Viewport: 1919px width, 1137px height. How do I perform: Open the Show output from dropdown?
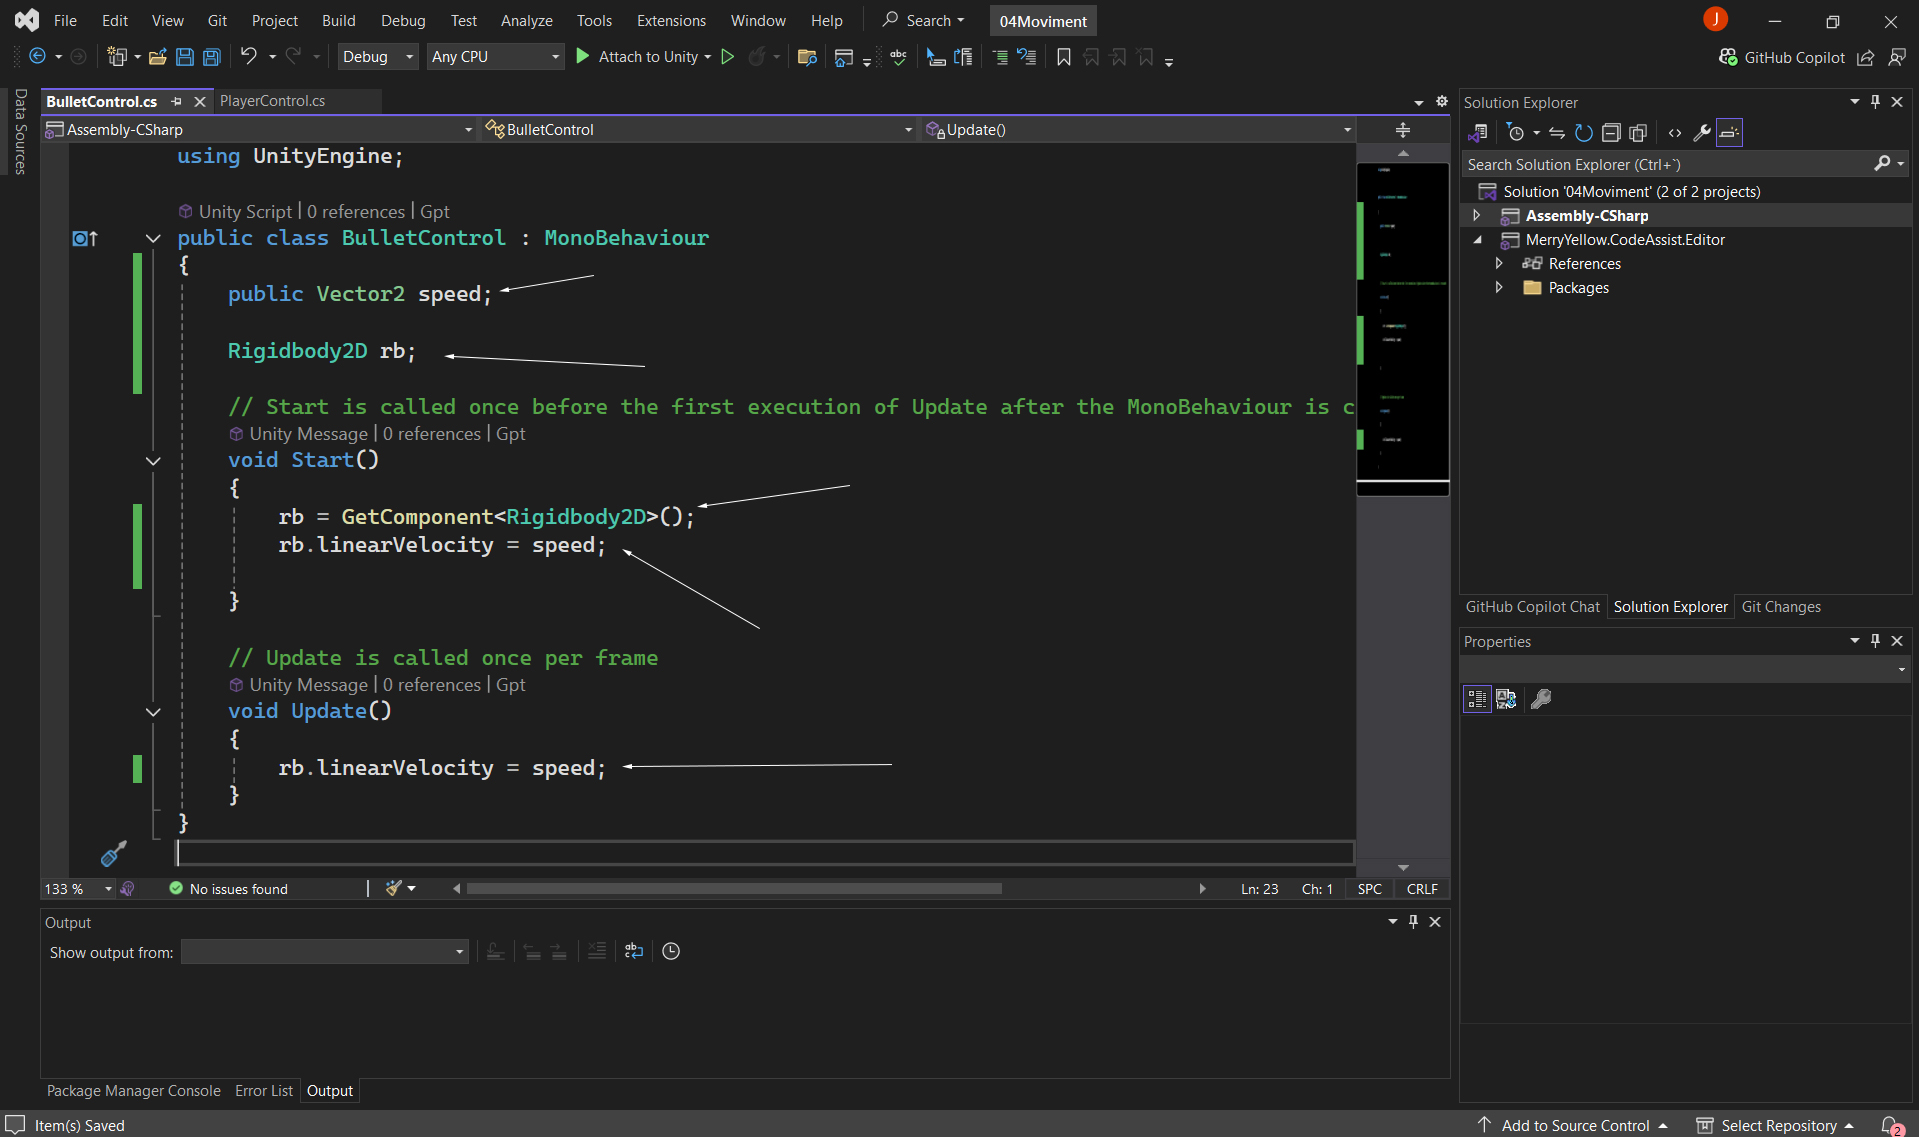(x=324, y=952)
